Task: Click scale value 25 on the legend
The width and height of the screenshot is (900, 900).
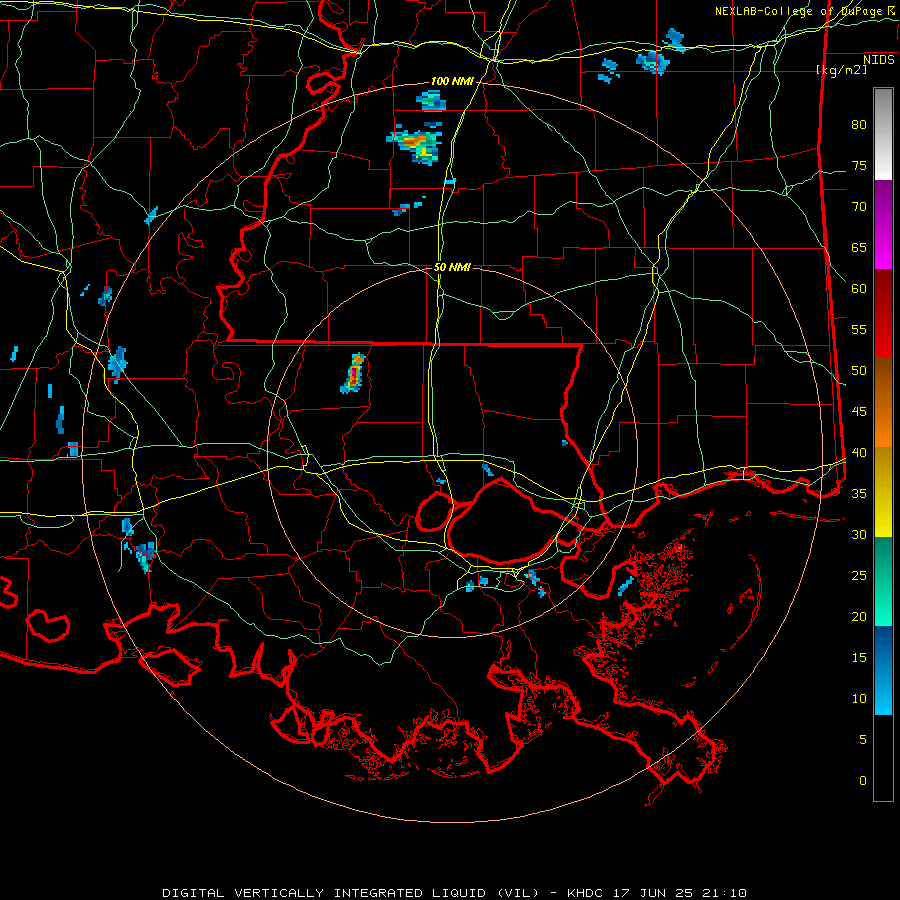Action: (859, 576)
